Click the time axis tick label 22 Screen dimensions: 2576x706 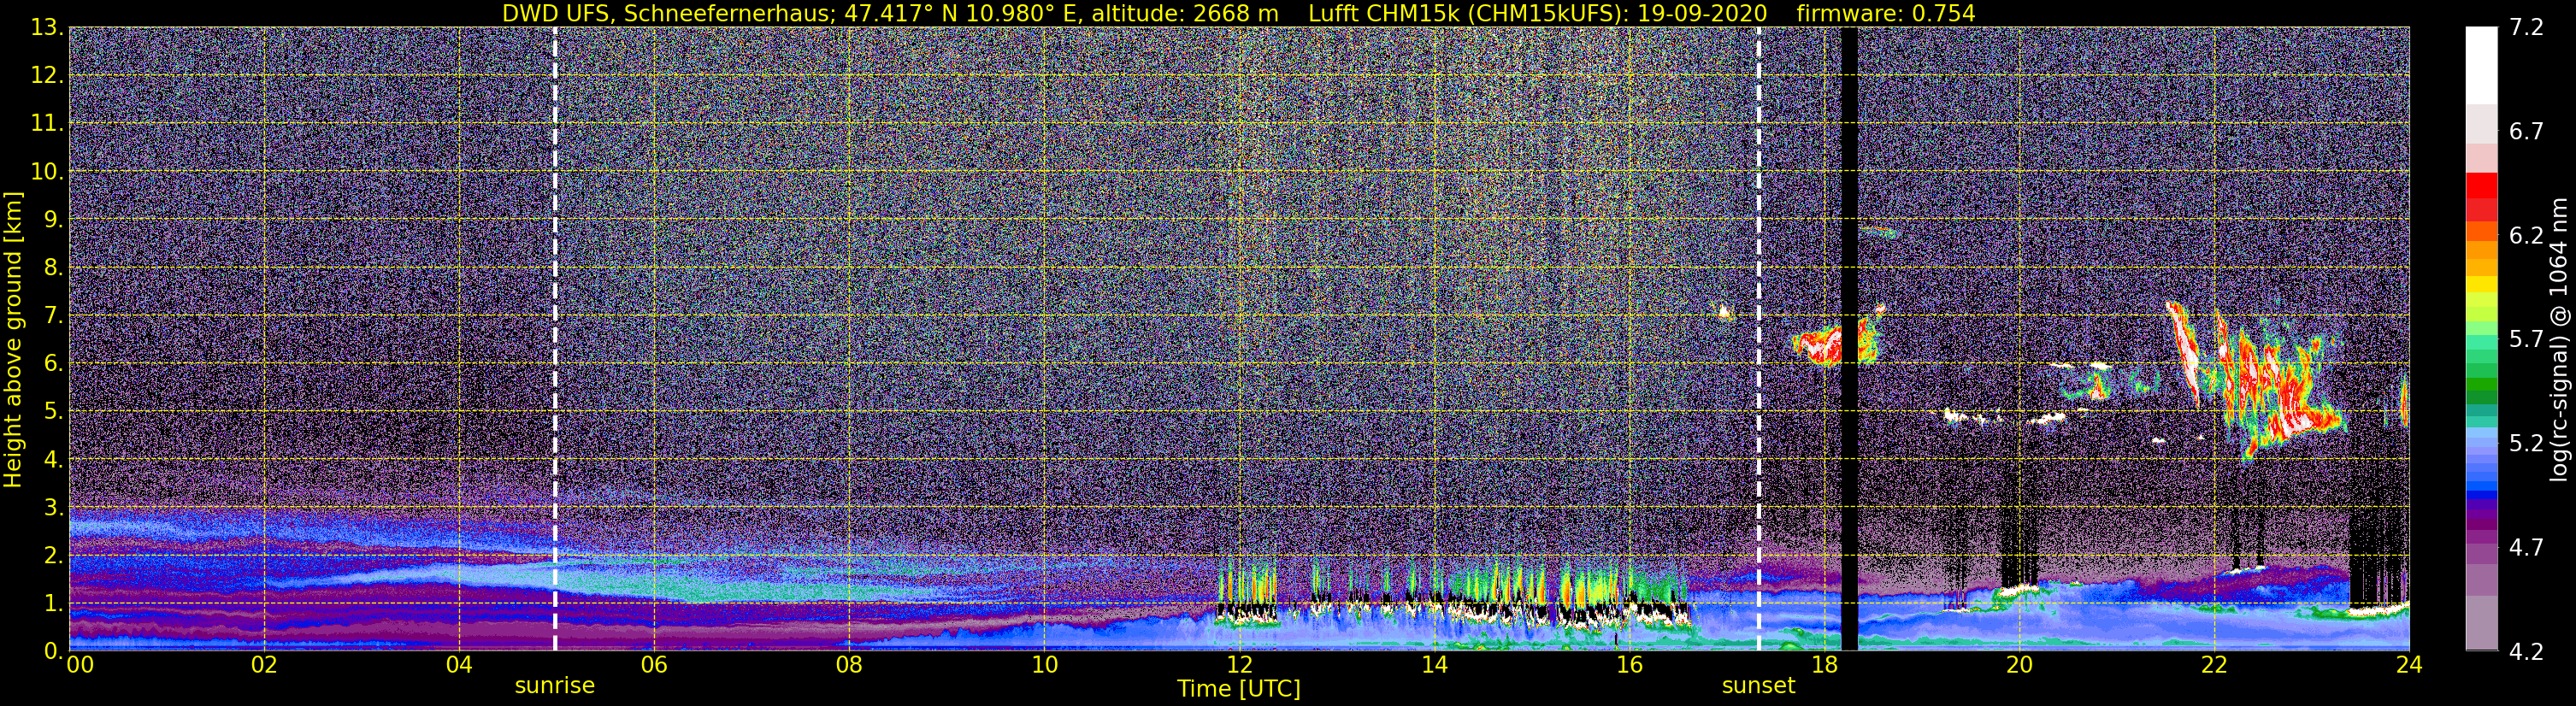(x=2214, y=665)
